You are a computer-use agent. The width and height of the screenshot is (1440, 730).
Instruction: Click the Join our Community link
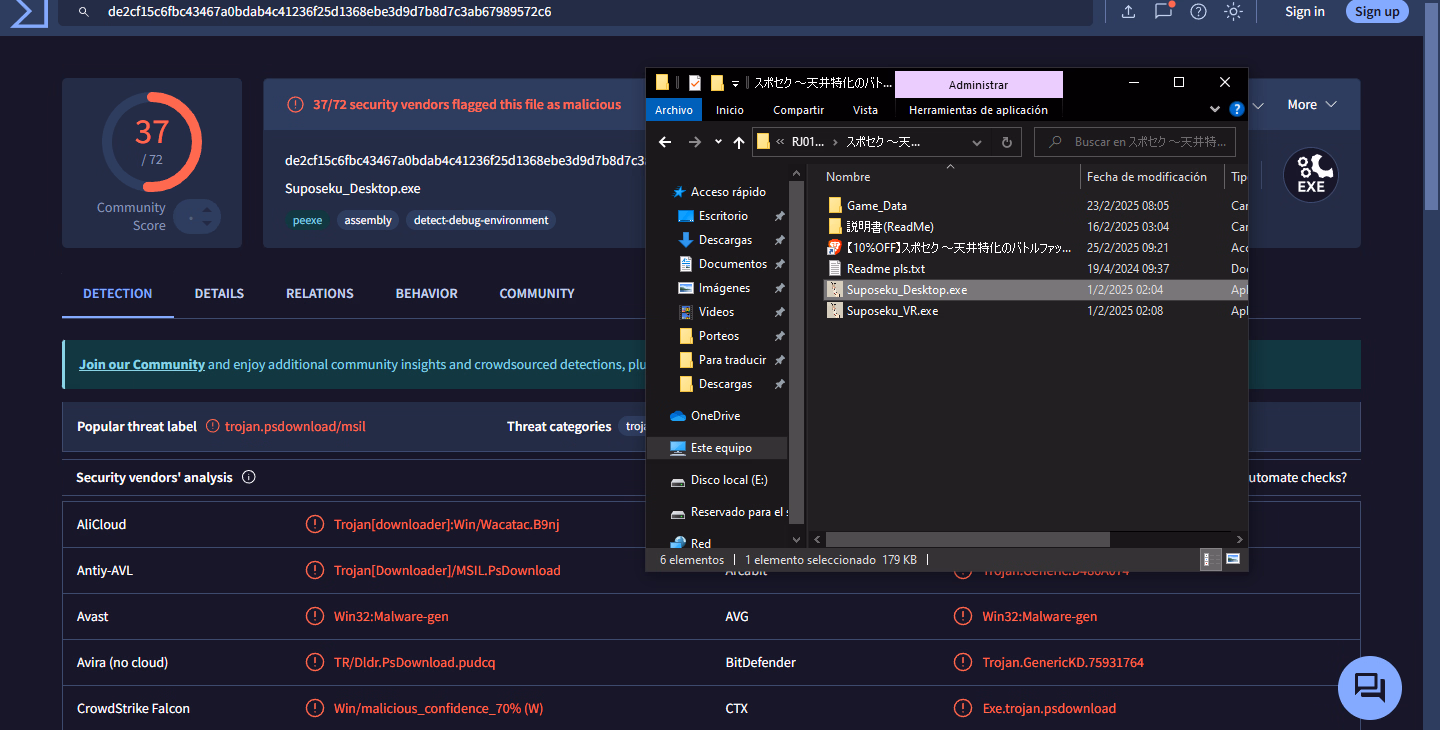point(142,365)
